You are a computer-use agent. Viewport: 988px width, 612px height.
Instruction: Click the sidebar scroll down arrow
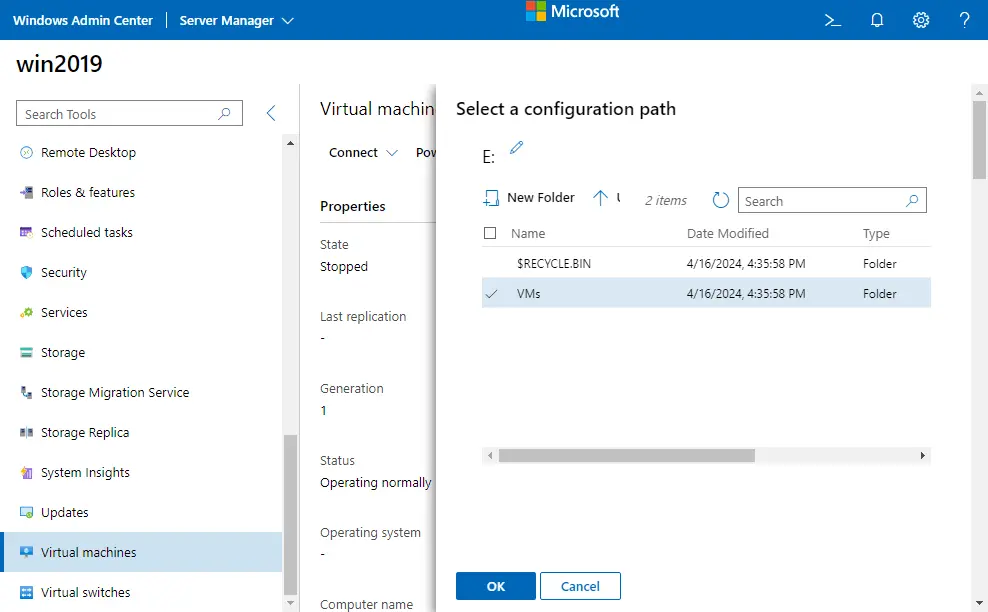[290, 603]
